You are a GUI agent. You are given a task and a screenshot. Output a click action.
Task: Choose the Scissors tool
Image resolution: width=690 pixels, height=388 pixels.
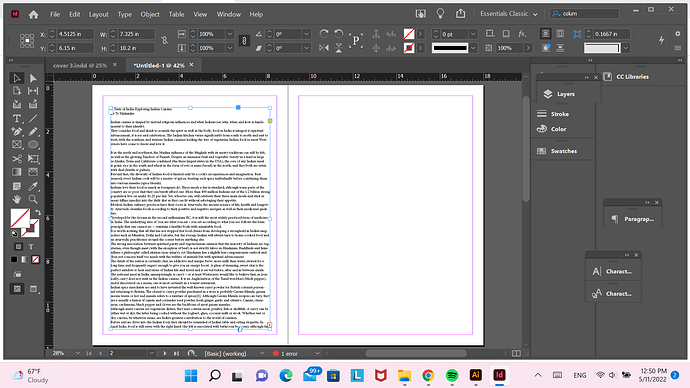pyautogui.click(x=17, y=159)
